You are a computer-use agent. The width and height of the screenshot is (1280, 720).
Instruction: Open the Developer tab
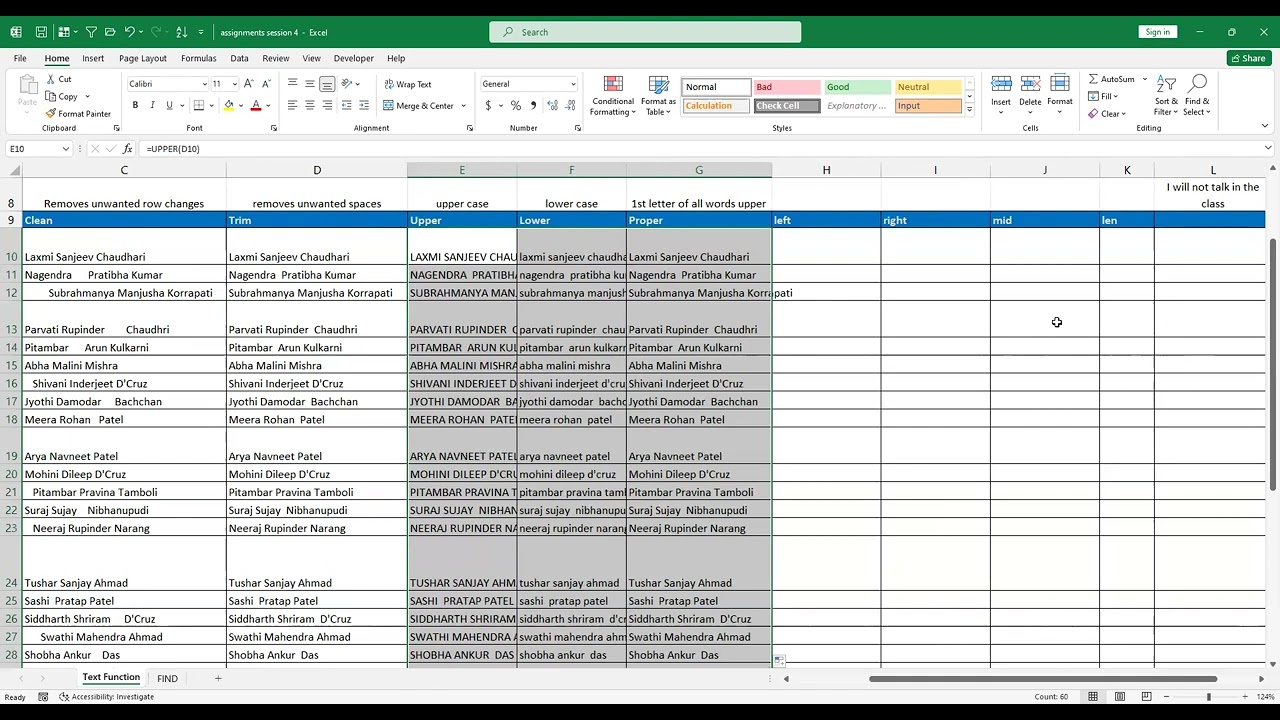[353, 58]
